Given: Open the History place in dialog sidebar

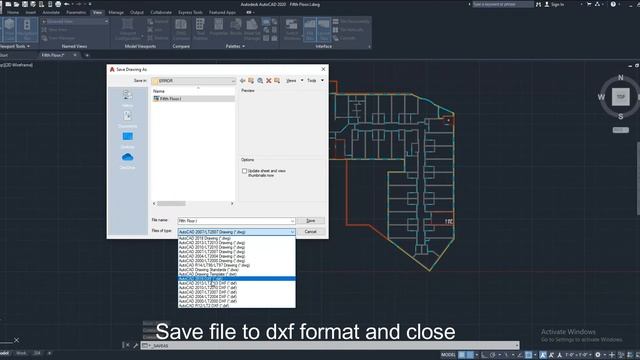Looking at the screenshot, I should point(127,98).
